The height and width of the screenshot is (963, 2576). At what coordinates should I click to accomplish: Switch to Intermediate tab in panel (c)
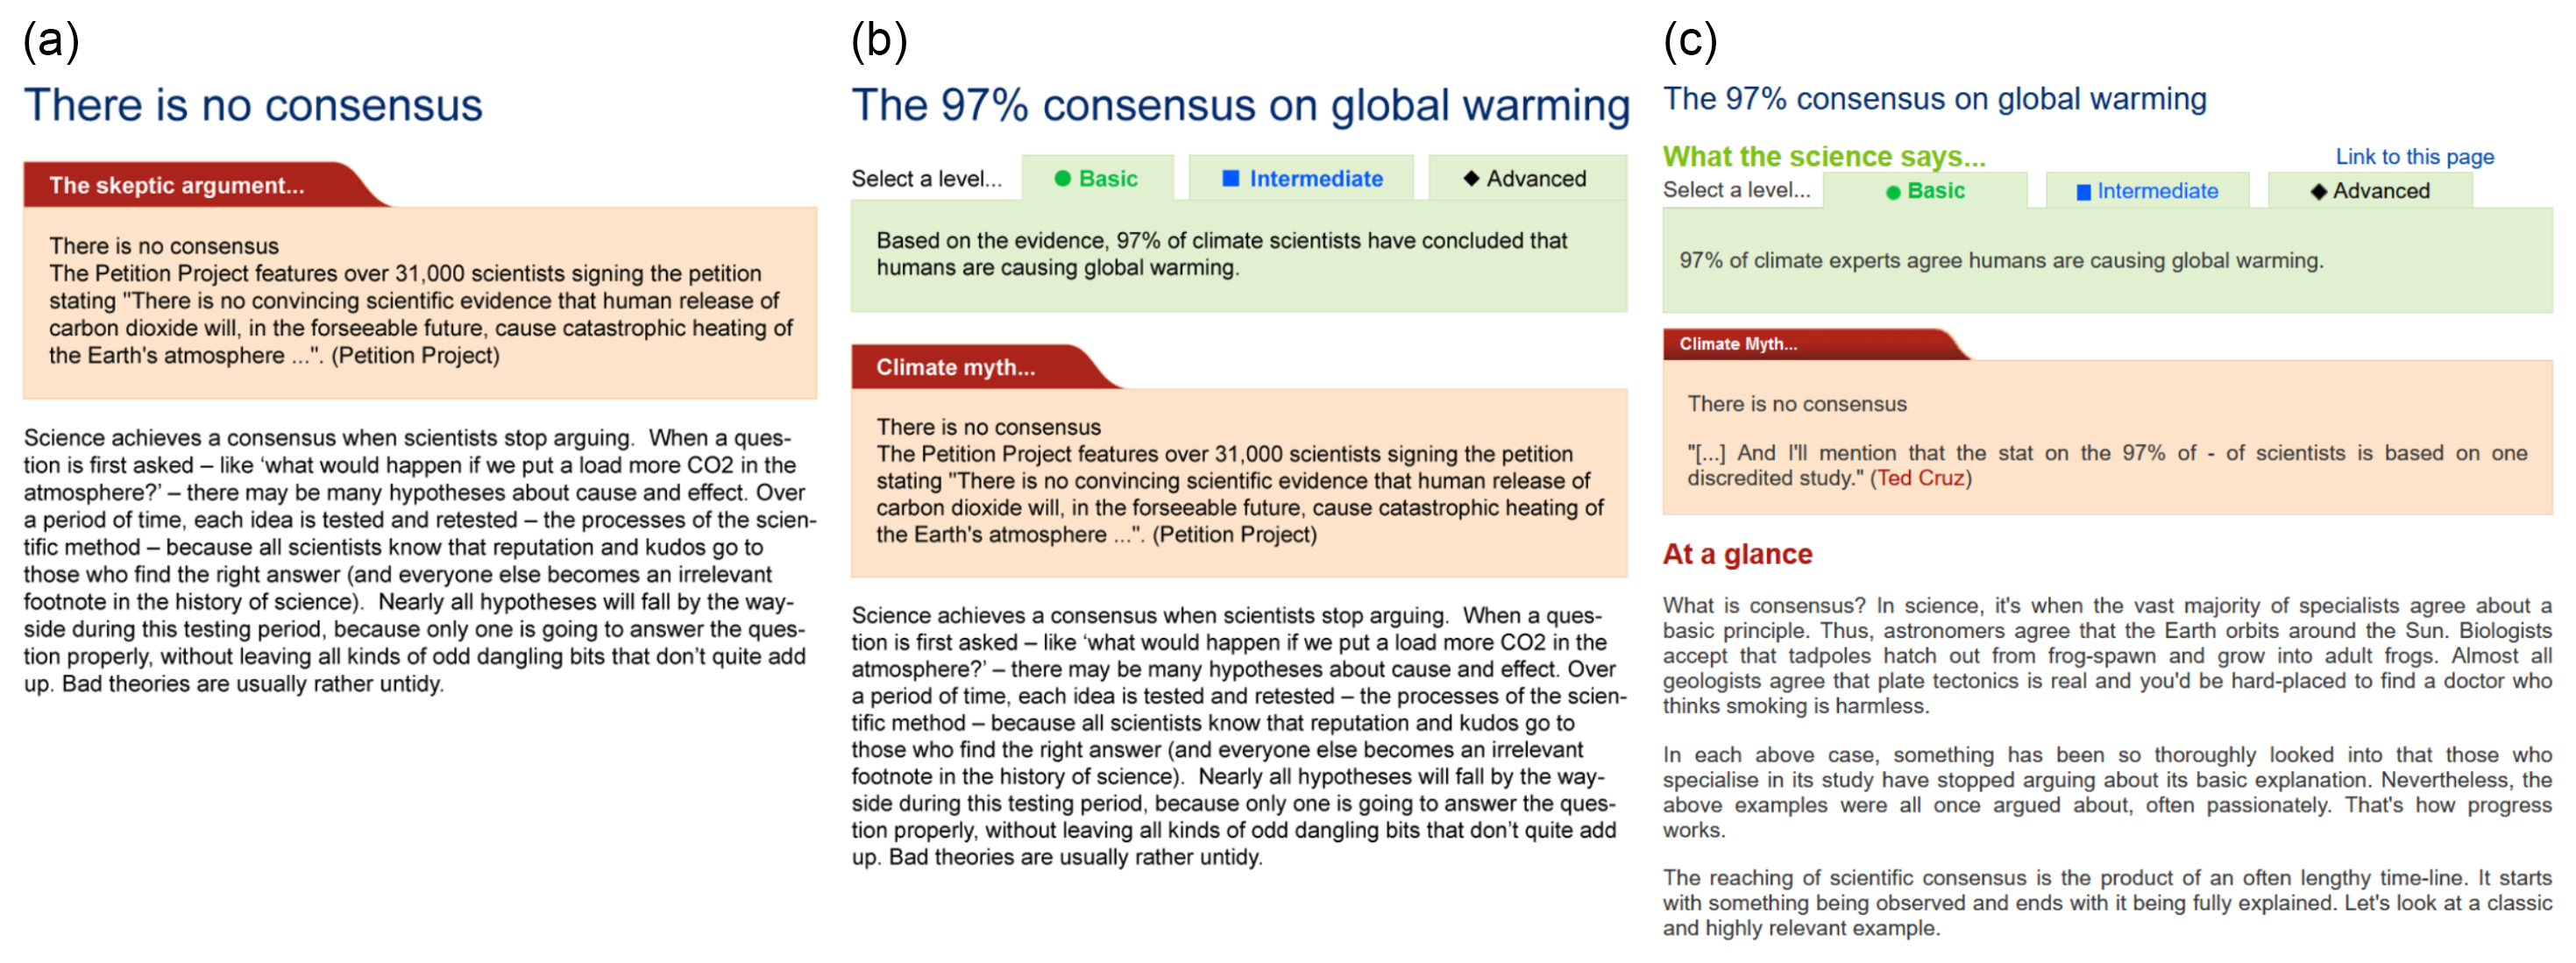[2147, 191]
